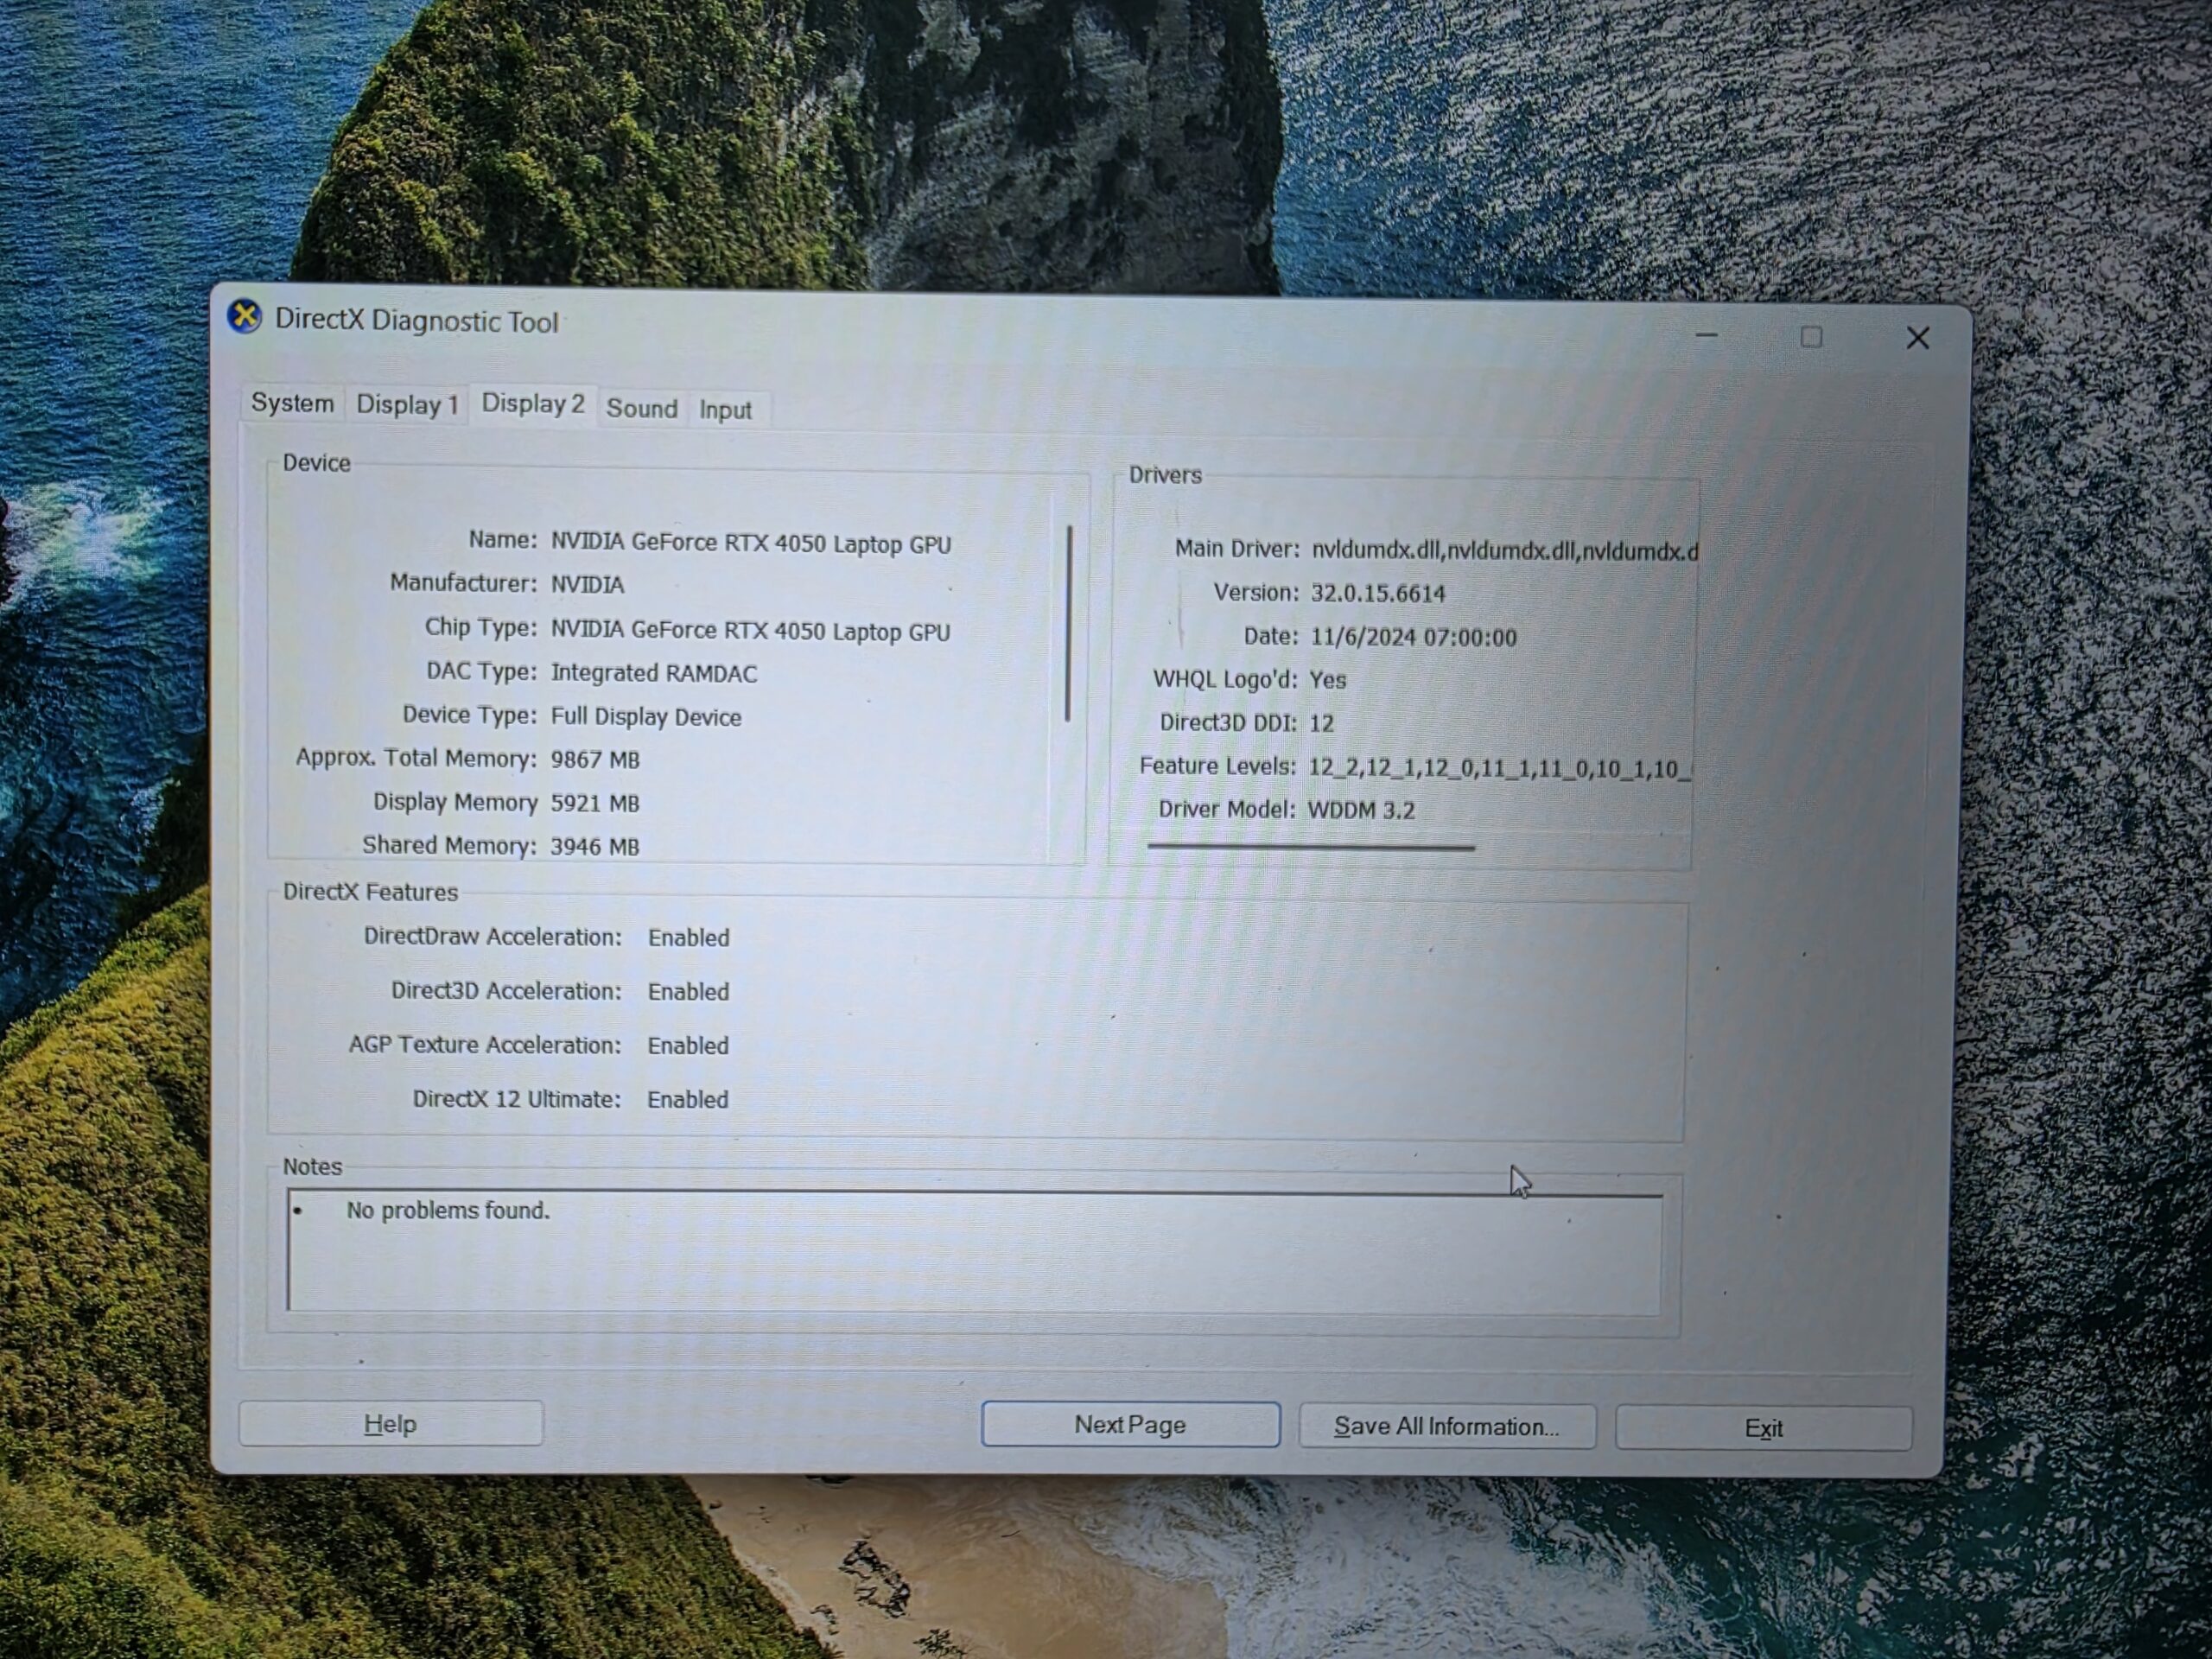Viewport: 2212px width, 1659px height.
Task: Minimize the DirectX Diagnostic Tool window
Action: (x=1706, y=335)
